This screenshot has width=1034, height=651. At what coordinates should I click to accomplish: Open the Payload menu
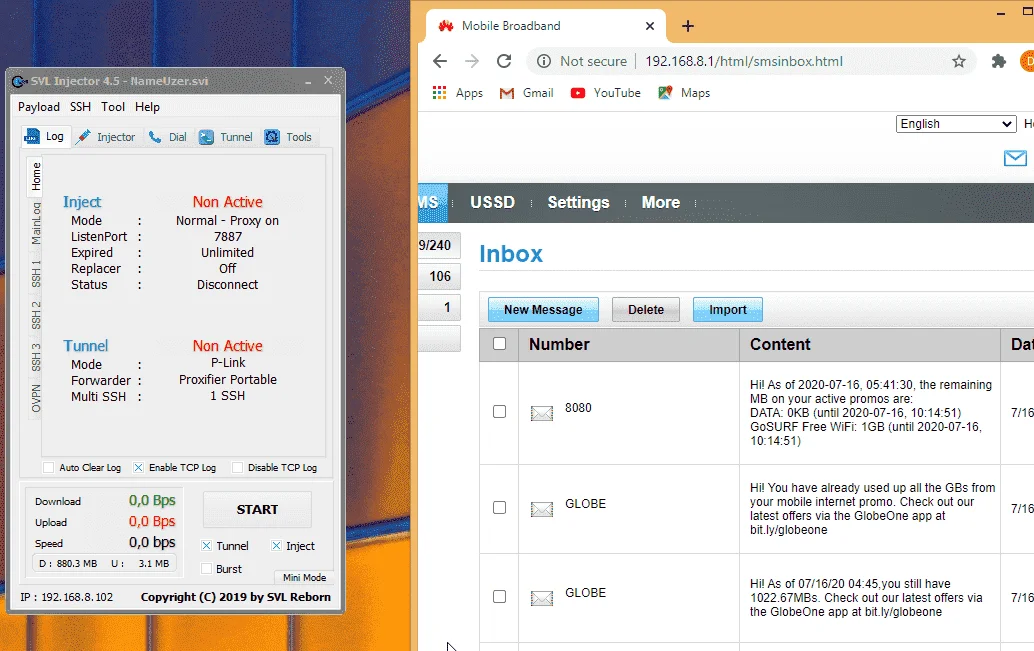[38, 107]
